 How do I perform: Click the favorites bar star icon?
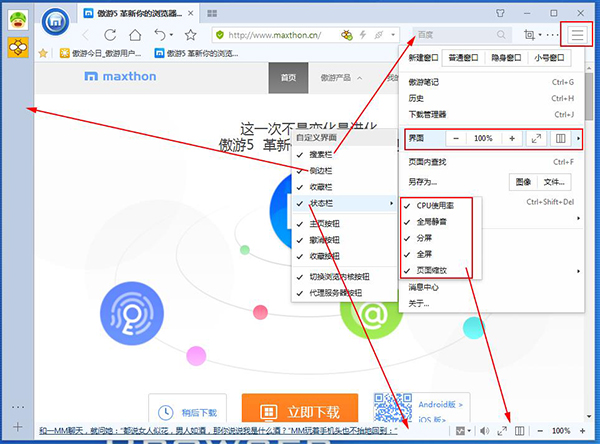43,53
